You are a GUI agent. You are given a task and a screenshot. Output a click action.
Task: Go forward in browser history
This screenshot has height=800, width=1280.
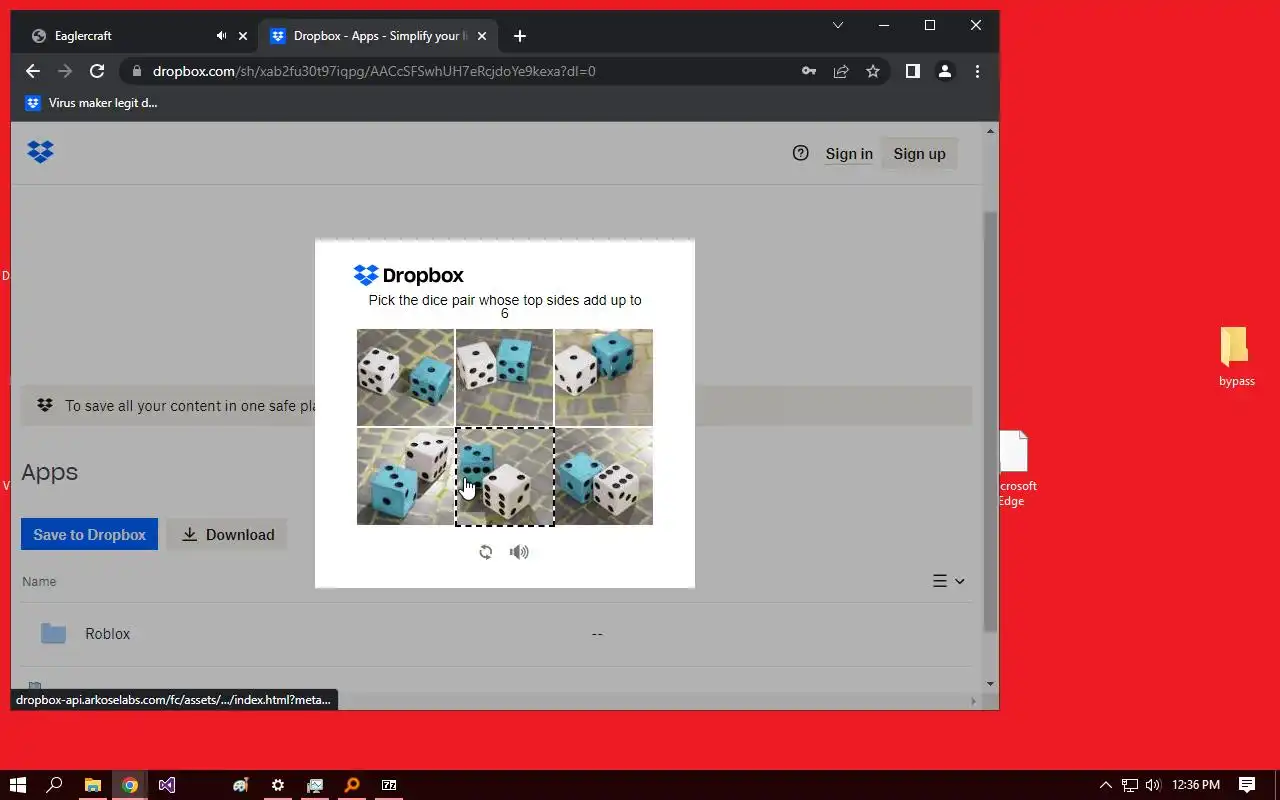[x=65, y=71]
